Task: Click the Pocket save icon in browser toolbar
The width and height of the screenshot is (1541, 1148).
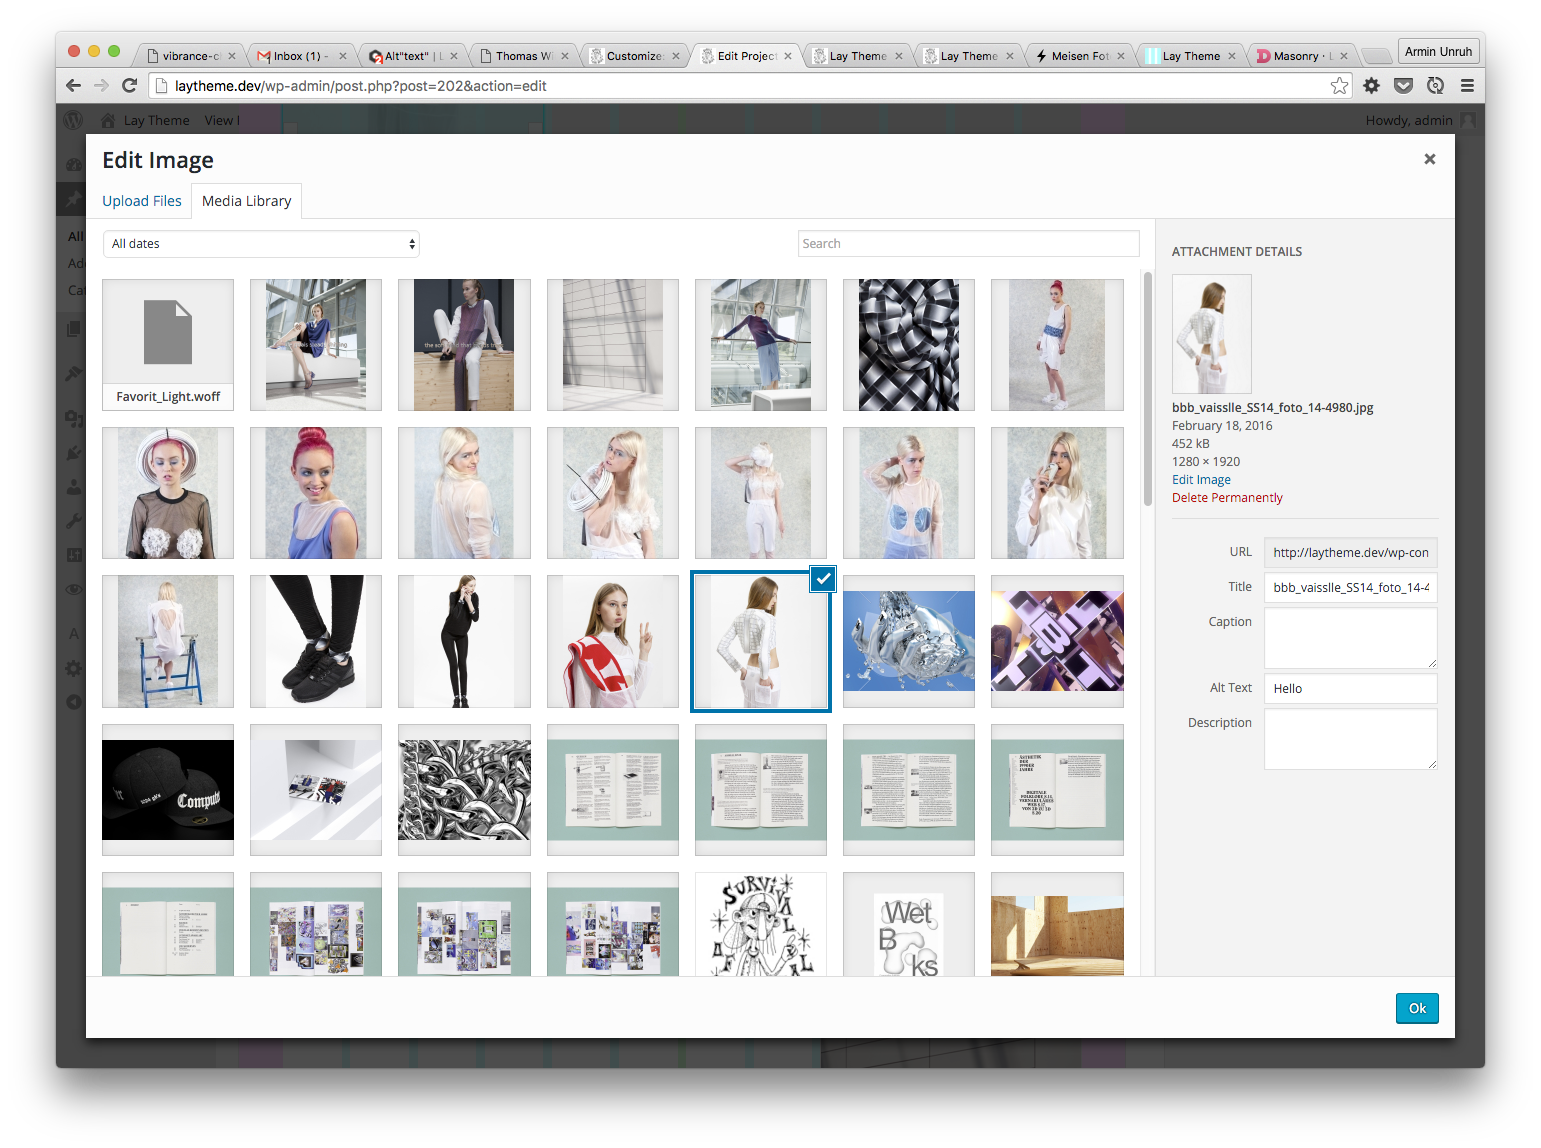Action: (x=1403, y=86)
